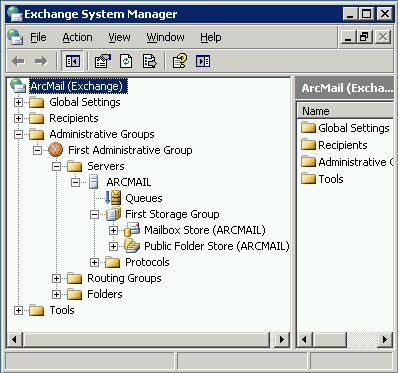The image size is (398, 373).
Task: Click left arrow of results pane scrollbar
Action: click(304, 340)
